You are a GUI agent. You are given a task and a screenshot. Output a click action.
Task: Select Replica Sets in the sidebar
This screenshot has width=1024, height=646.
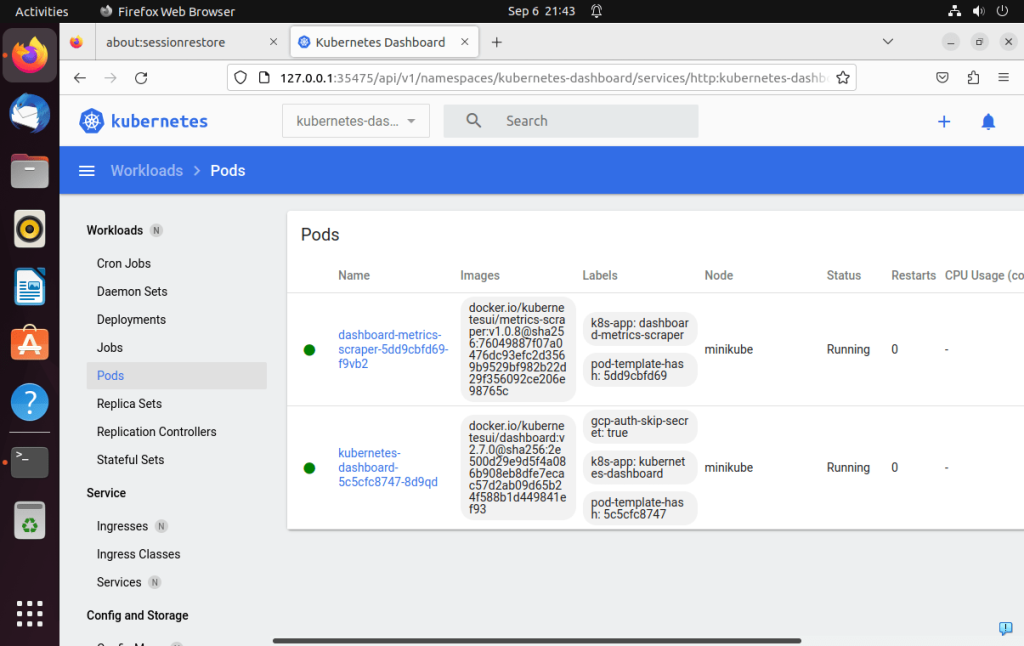click(129, 404)
